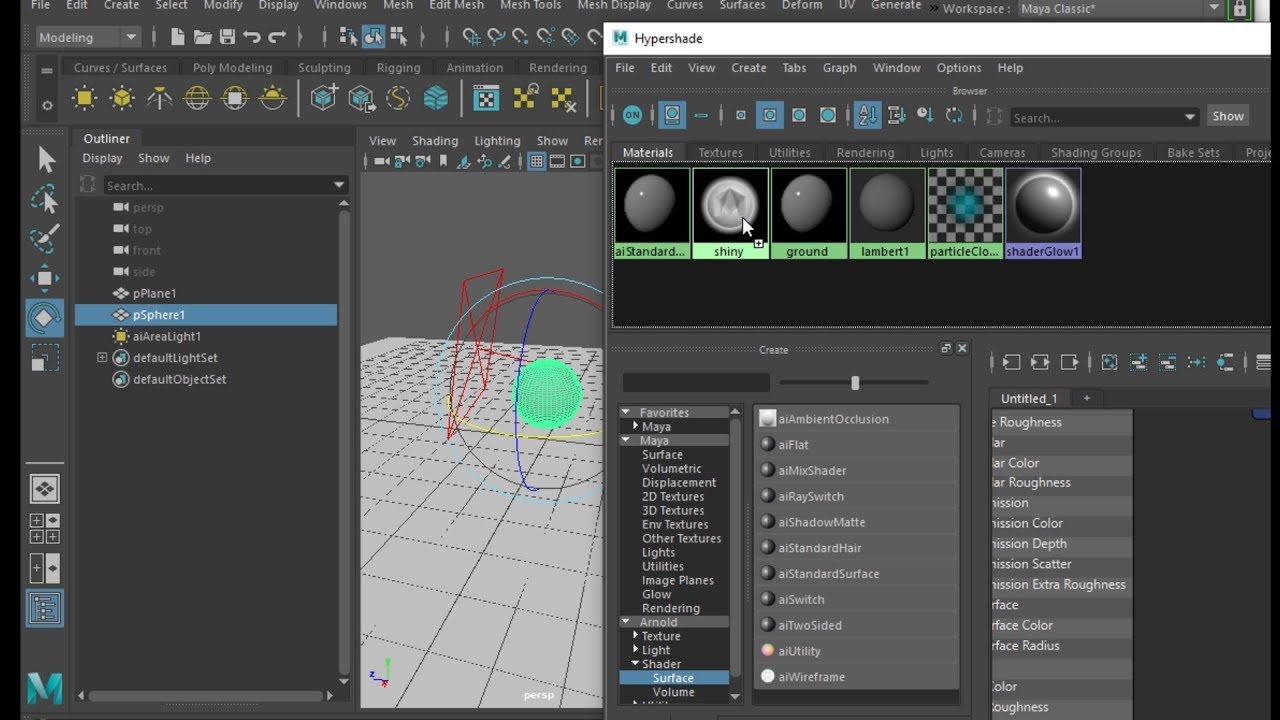Create an aiStandardSurface shader
The height and width of the screenshot is (720, 1280).
828,574
